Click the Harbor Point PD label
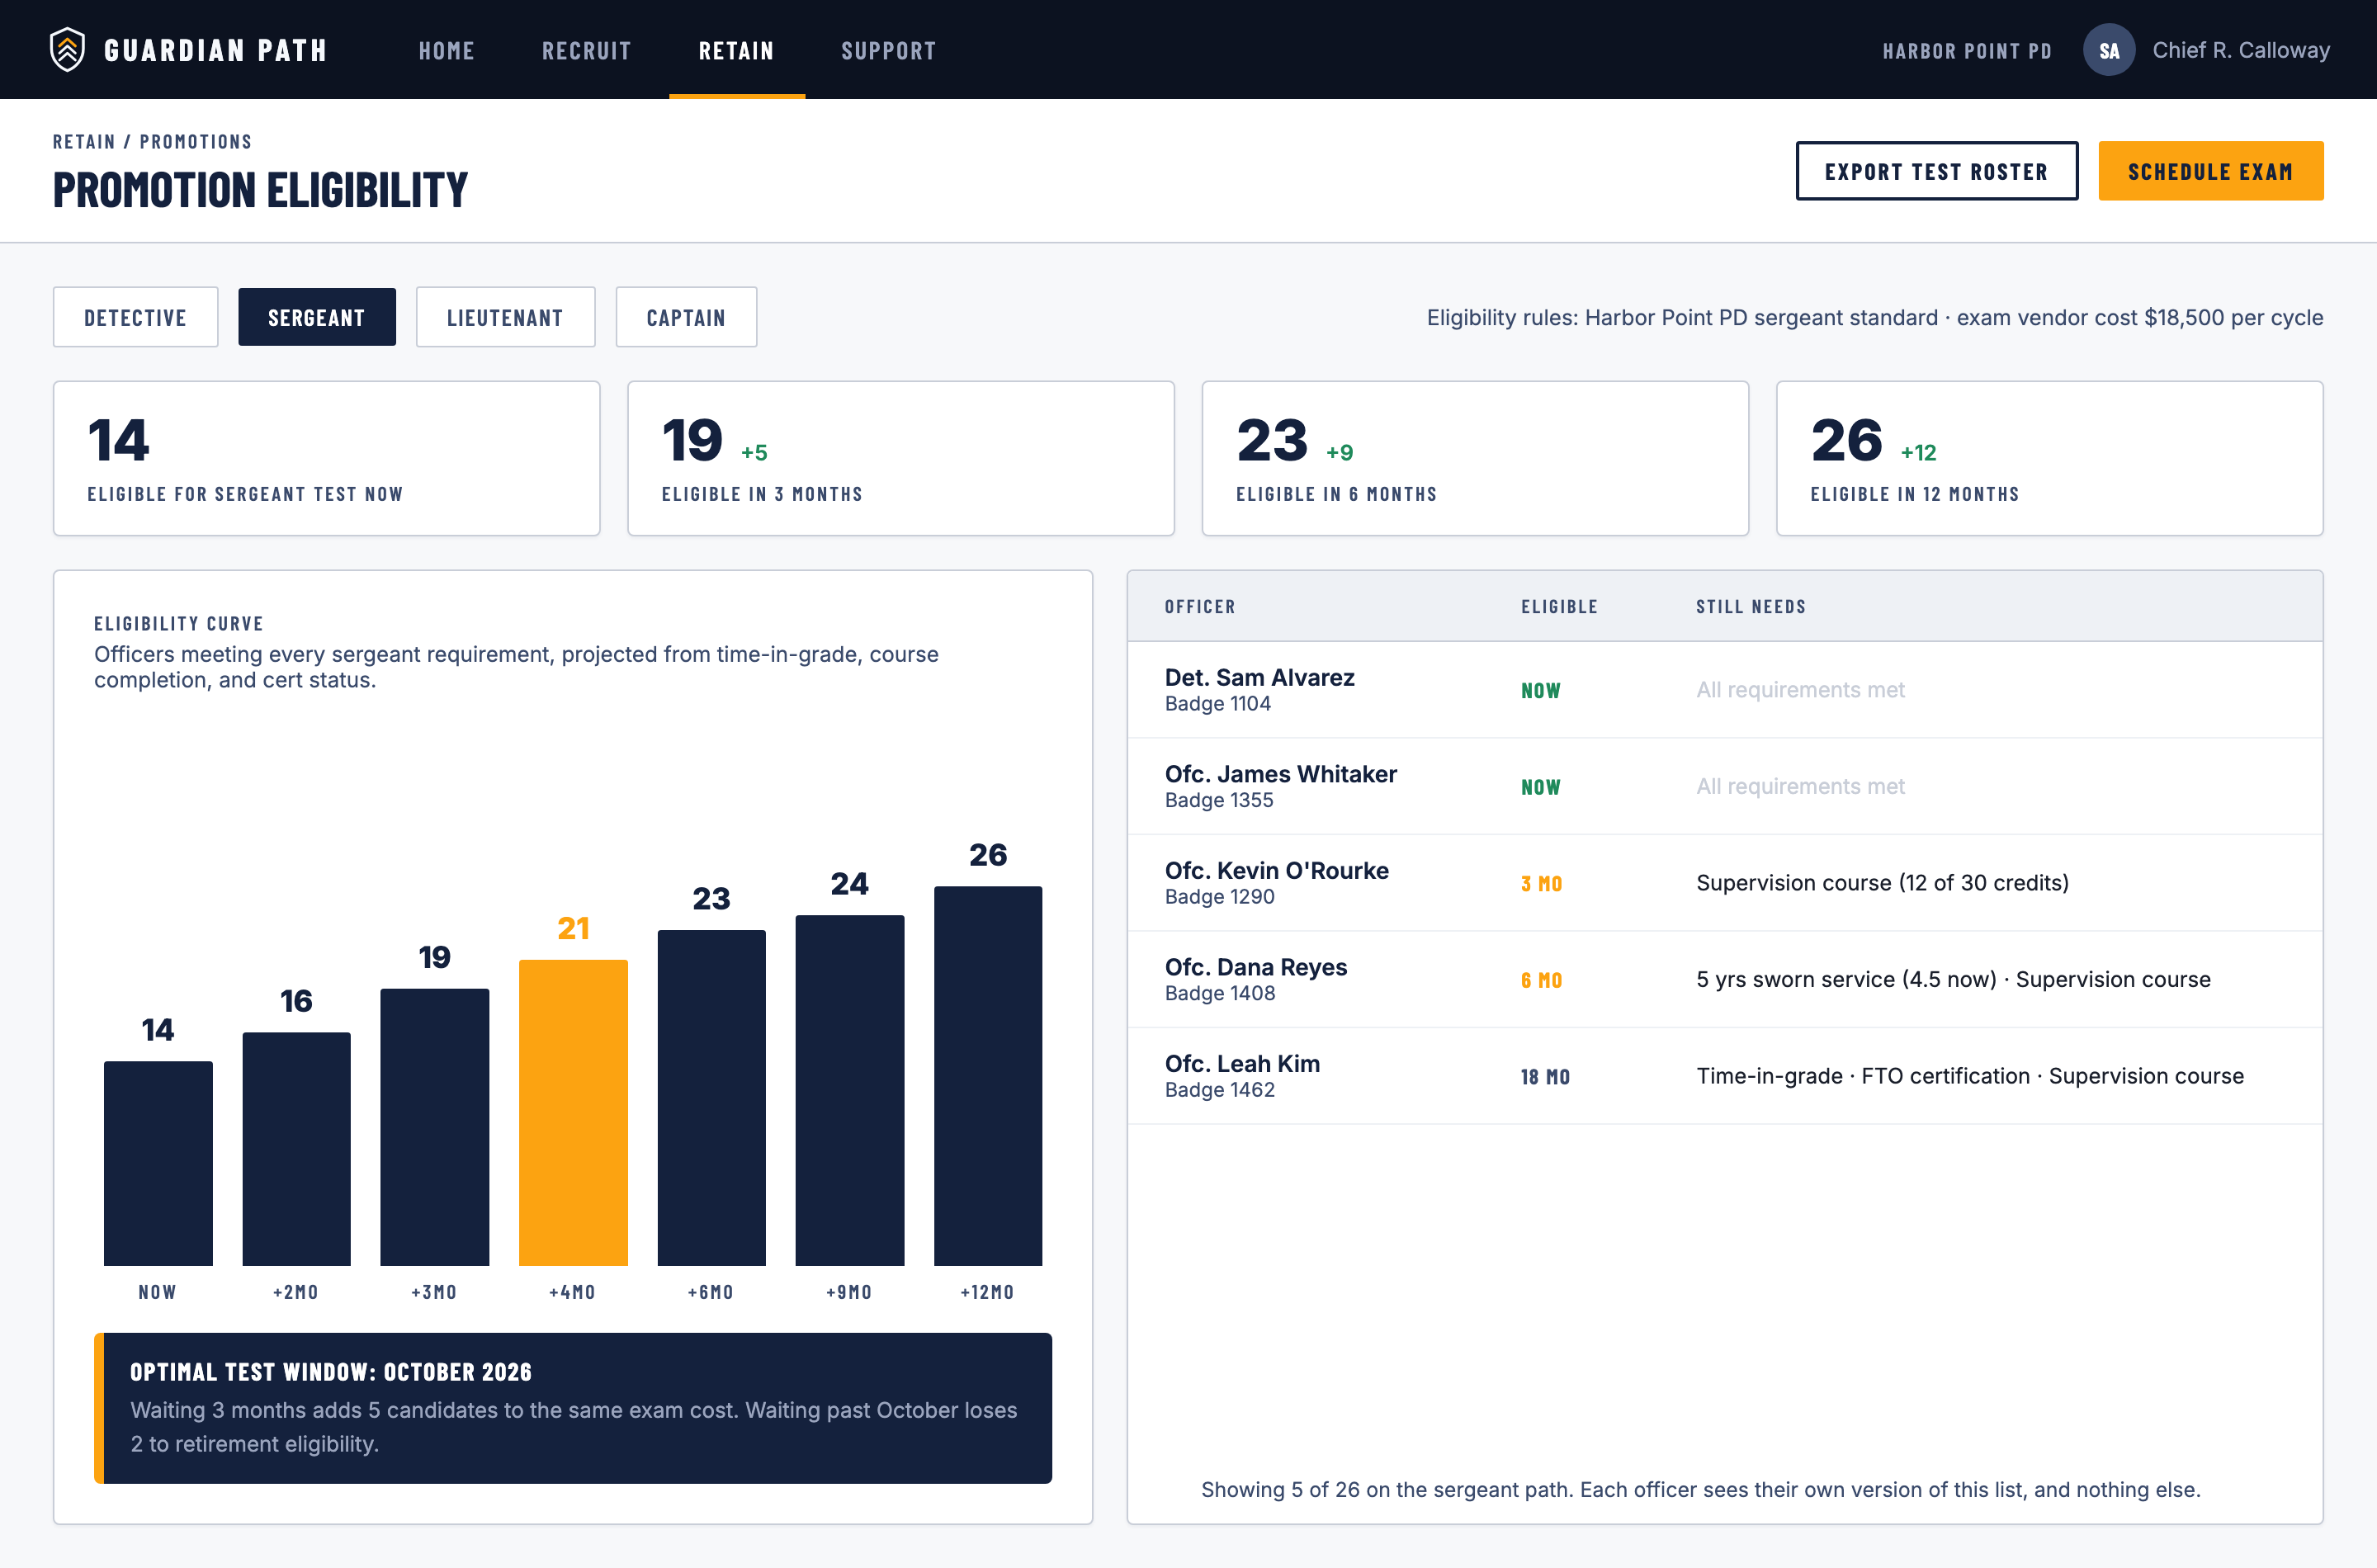2377x1568 pixels. click(x=1966, y=51)
